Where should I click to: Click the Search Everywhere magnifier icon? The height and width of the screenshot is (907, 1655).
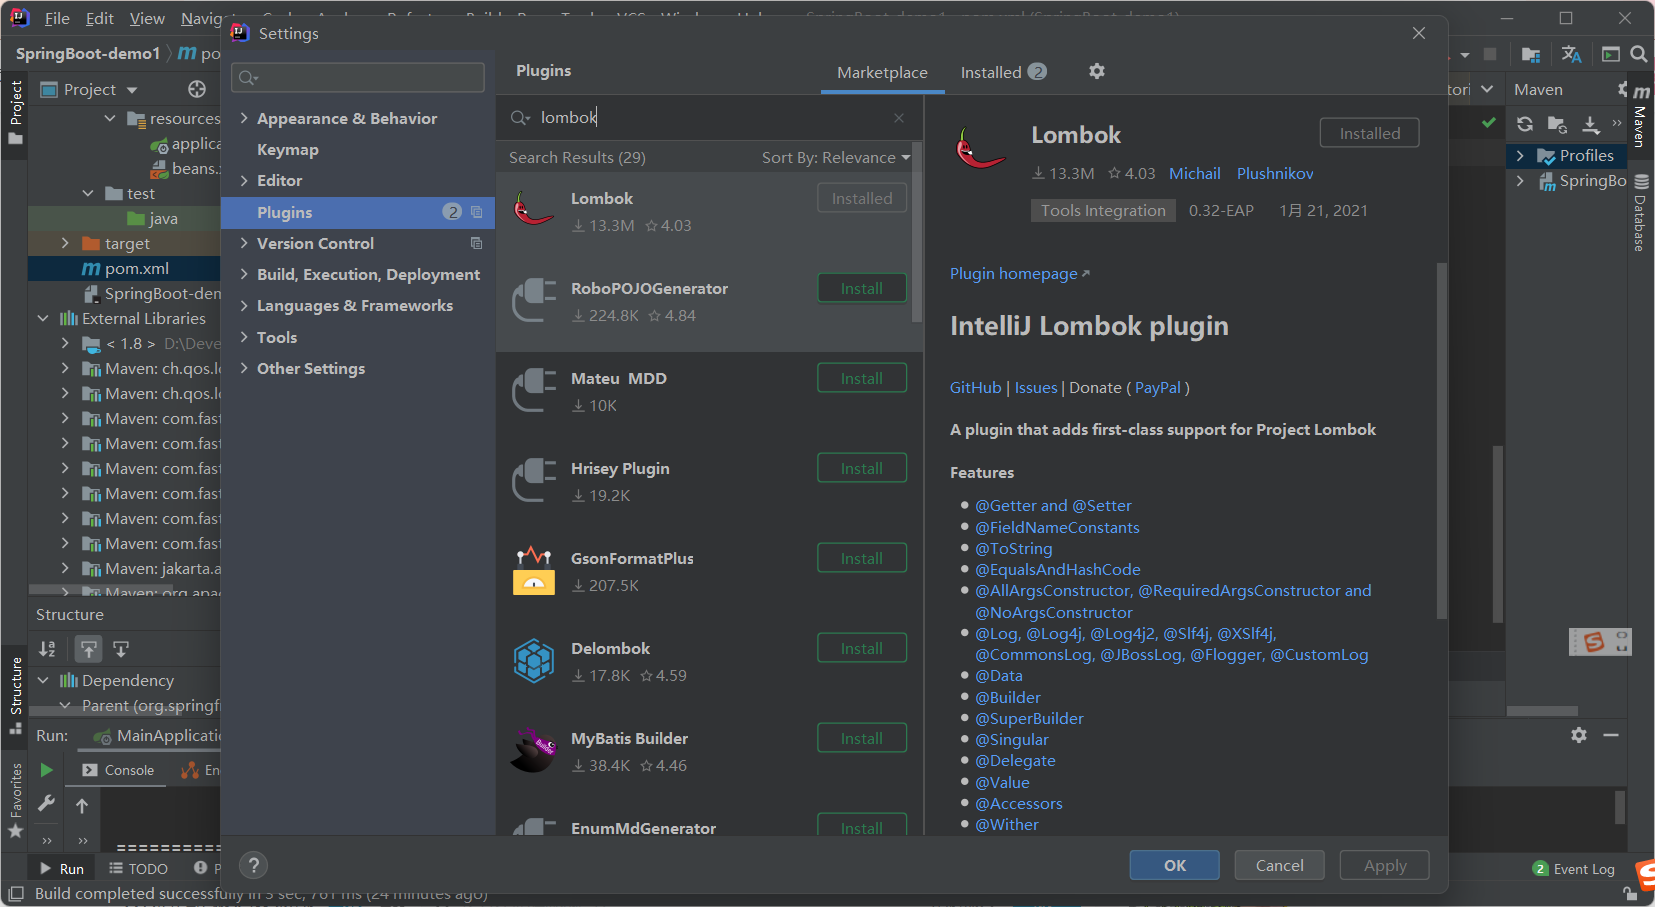tap(1639, 54)
